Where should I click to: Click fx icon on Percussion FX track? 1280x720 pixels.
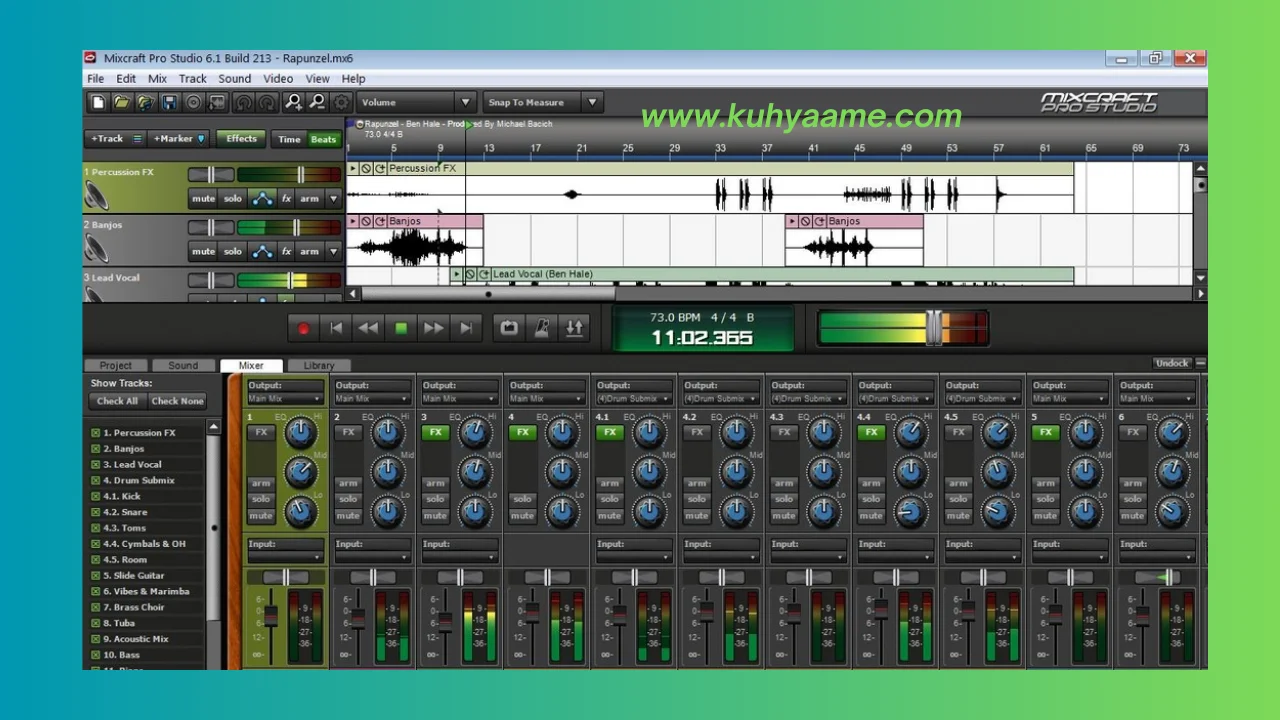click(286, 198)
